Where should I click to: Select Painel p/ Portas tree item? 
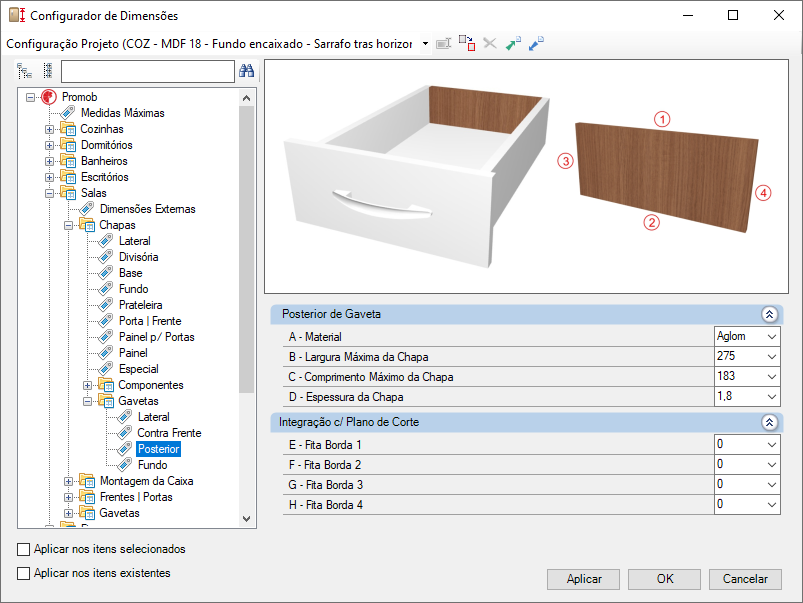tap(157, 337)
